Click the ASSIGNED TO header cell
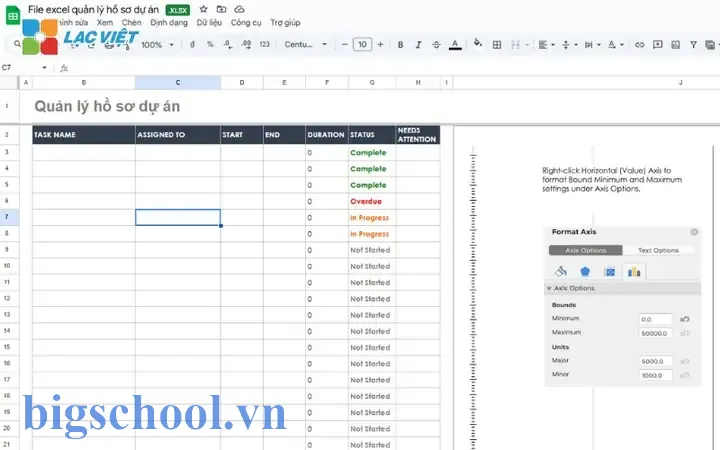 [x=178, y=135]
